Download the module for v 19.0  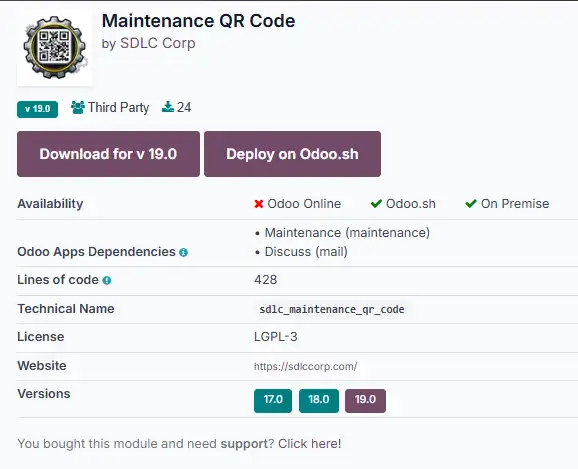tap(108, 154)
